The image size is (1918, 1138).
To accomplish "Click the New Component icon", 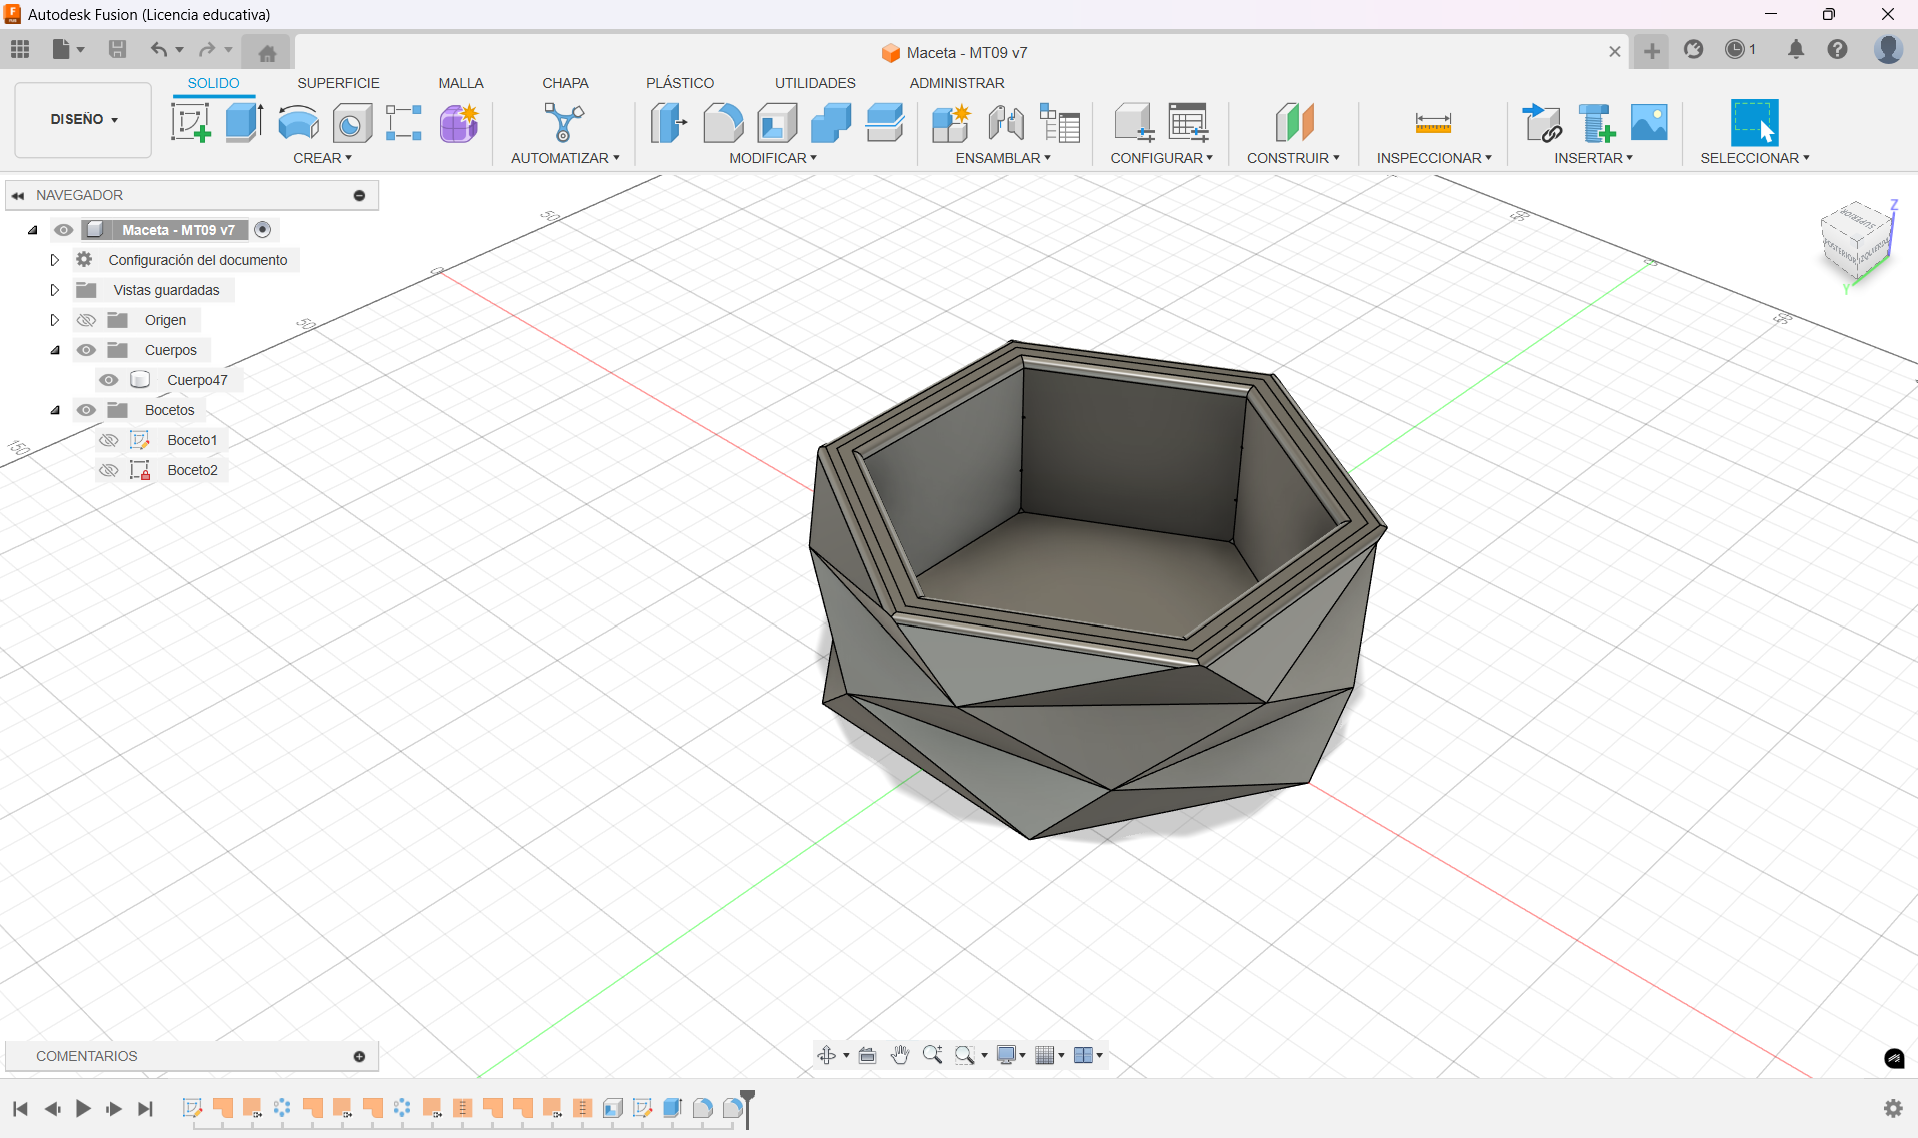I will (951, 123).
